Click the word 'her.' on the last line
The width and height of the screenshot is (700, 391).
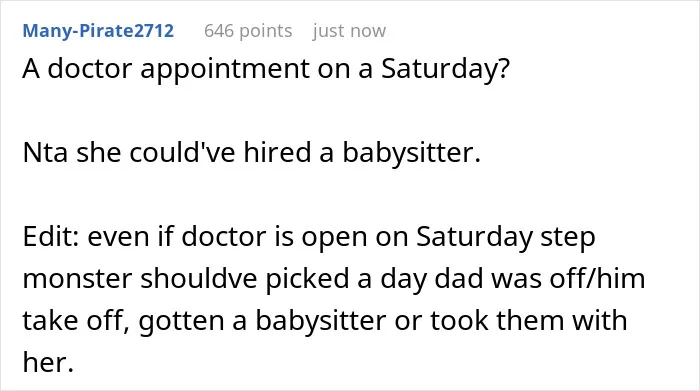tap(48, 362)
